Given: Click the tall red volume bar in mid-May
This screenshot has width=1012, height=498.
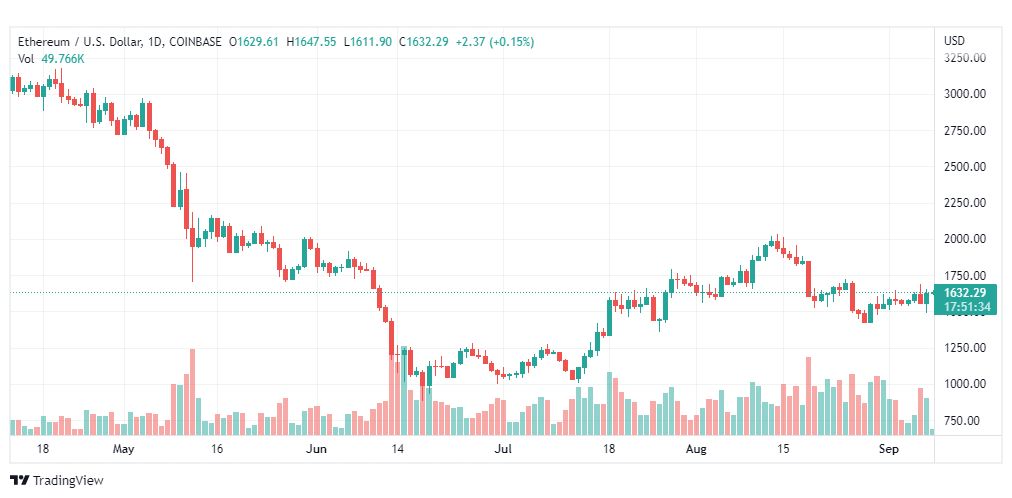Looking at the screenshot, I should coord(192,392).
